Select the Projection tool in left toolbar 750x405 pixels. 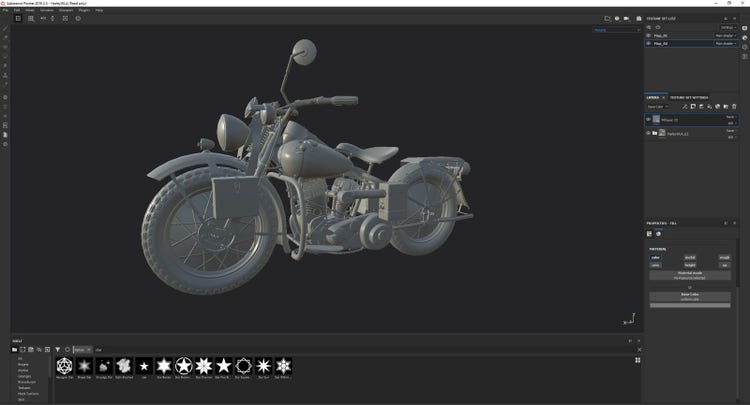(x=5, y=47)
